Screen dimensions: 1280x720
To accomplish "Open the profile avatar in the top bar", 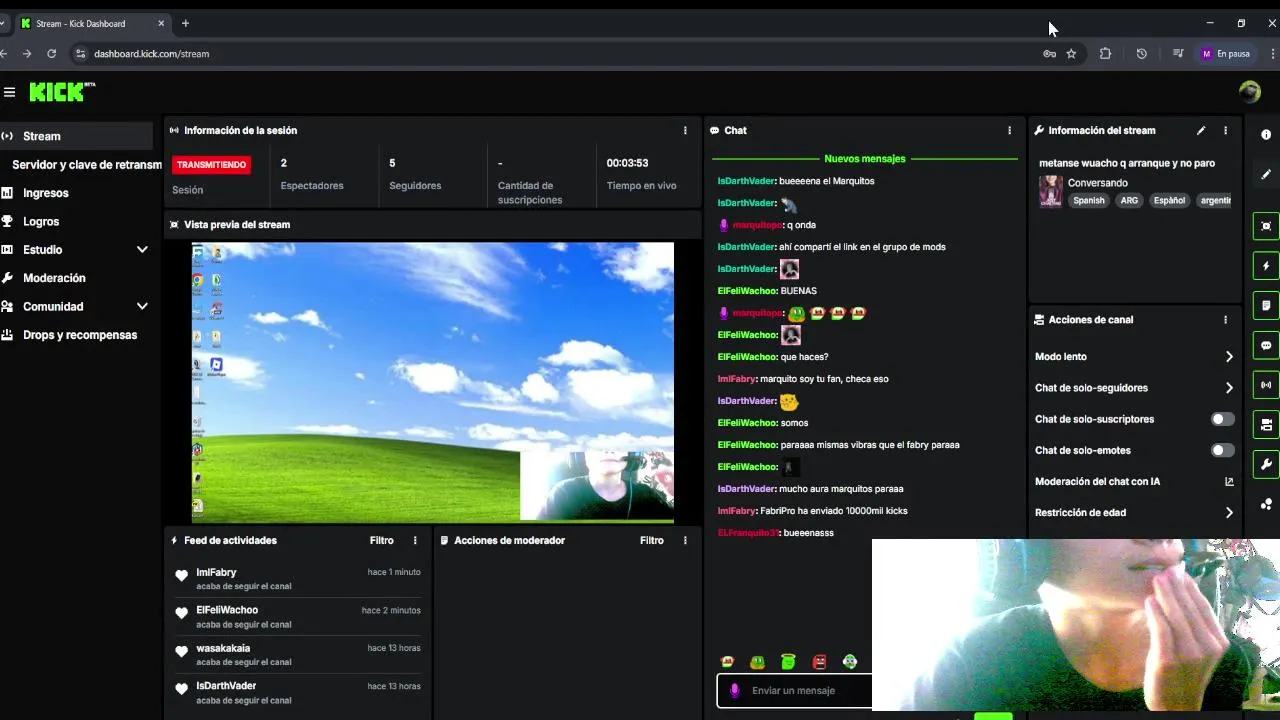I will [1250, 92].
